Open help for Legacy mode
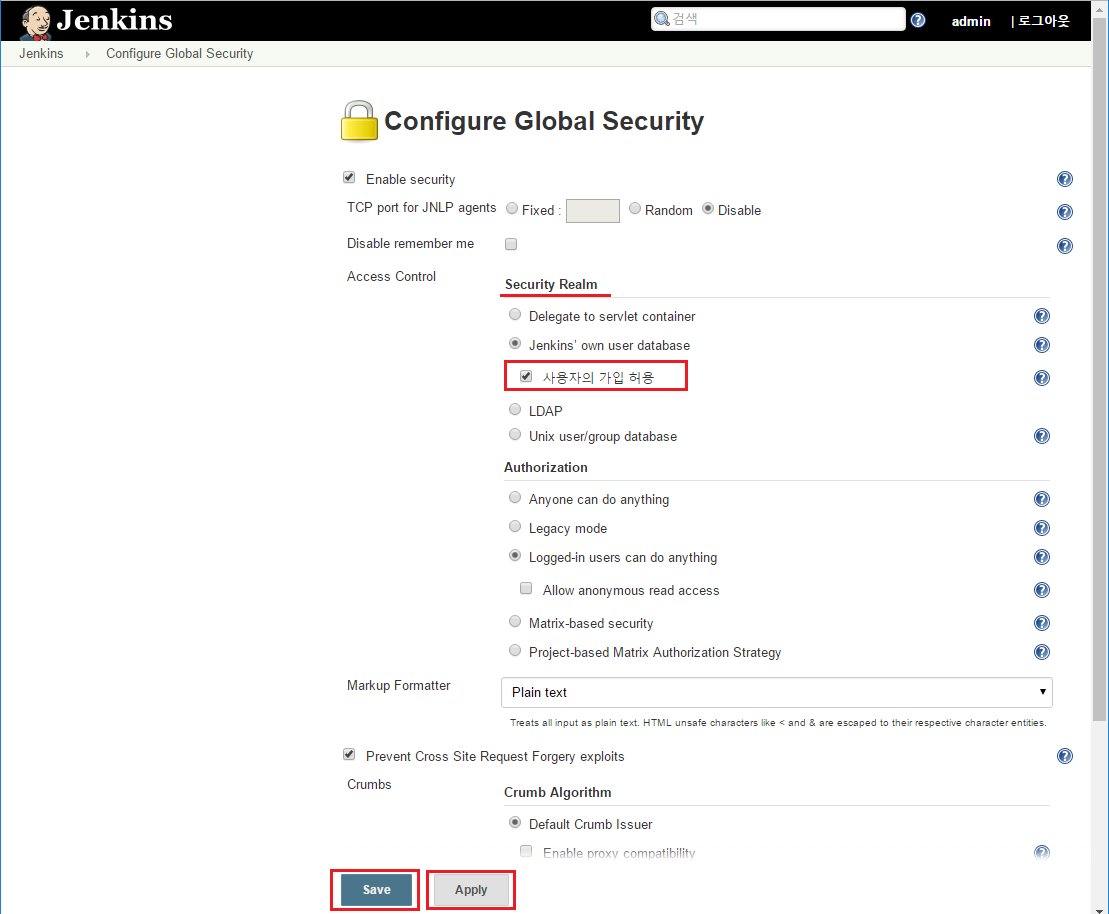Viewport: 1109px width, 914px height. [x=1041, y=528]
